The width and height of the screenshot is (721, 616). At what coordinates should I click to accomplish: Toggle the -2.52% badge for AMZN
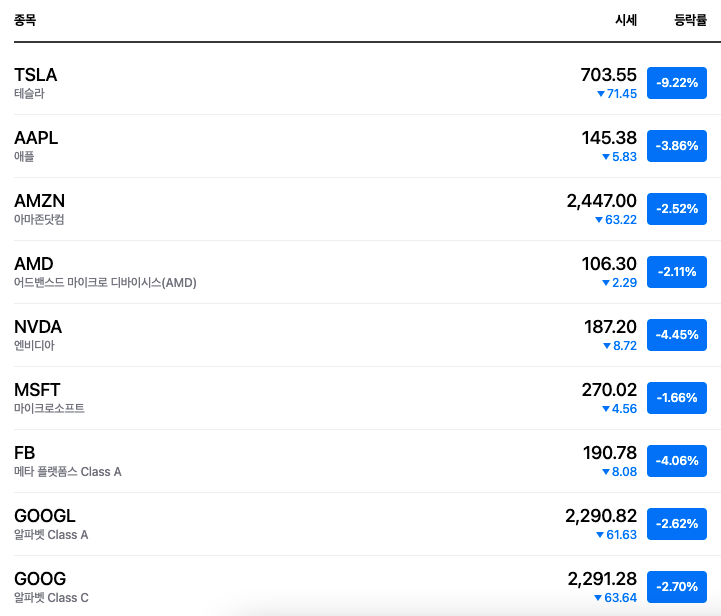pos(677,209)
